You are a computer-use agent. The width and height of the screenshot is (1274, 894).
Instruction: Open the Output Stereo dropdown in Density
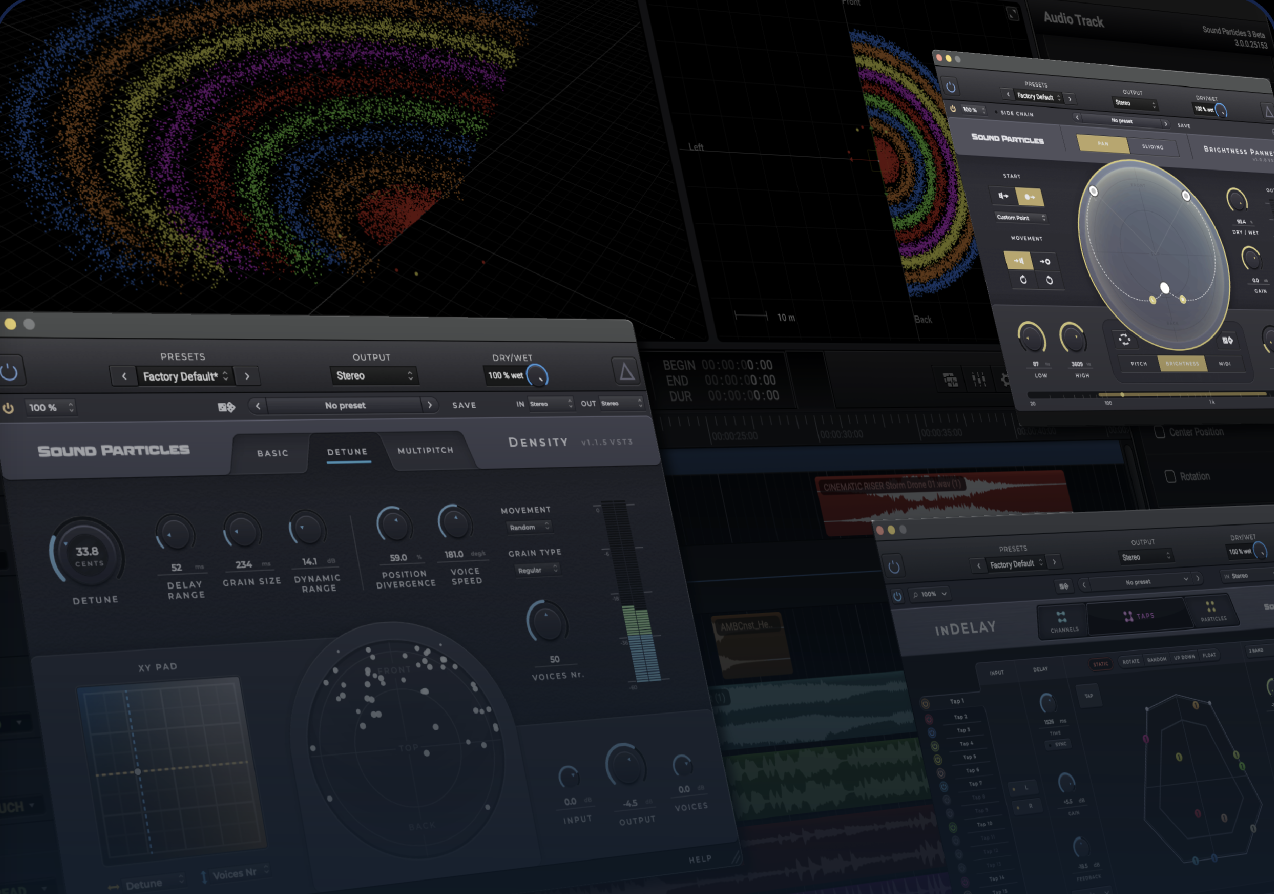(374, 376)
